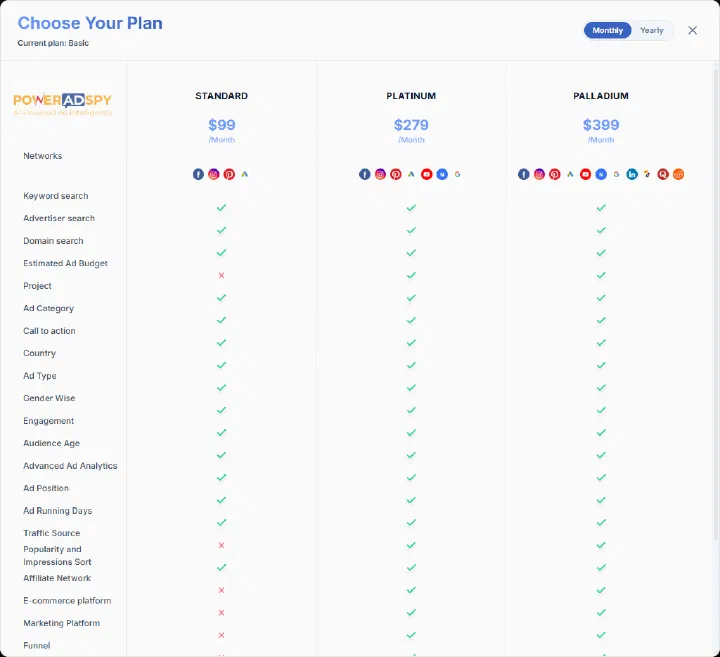Click the PowerAdSpy logo
This screenshot has width=720, height=657.
point(62,104)
